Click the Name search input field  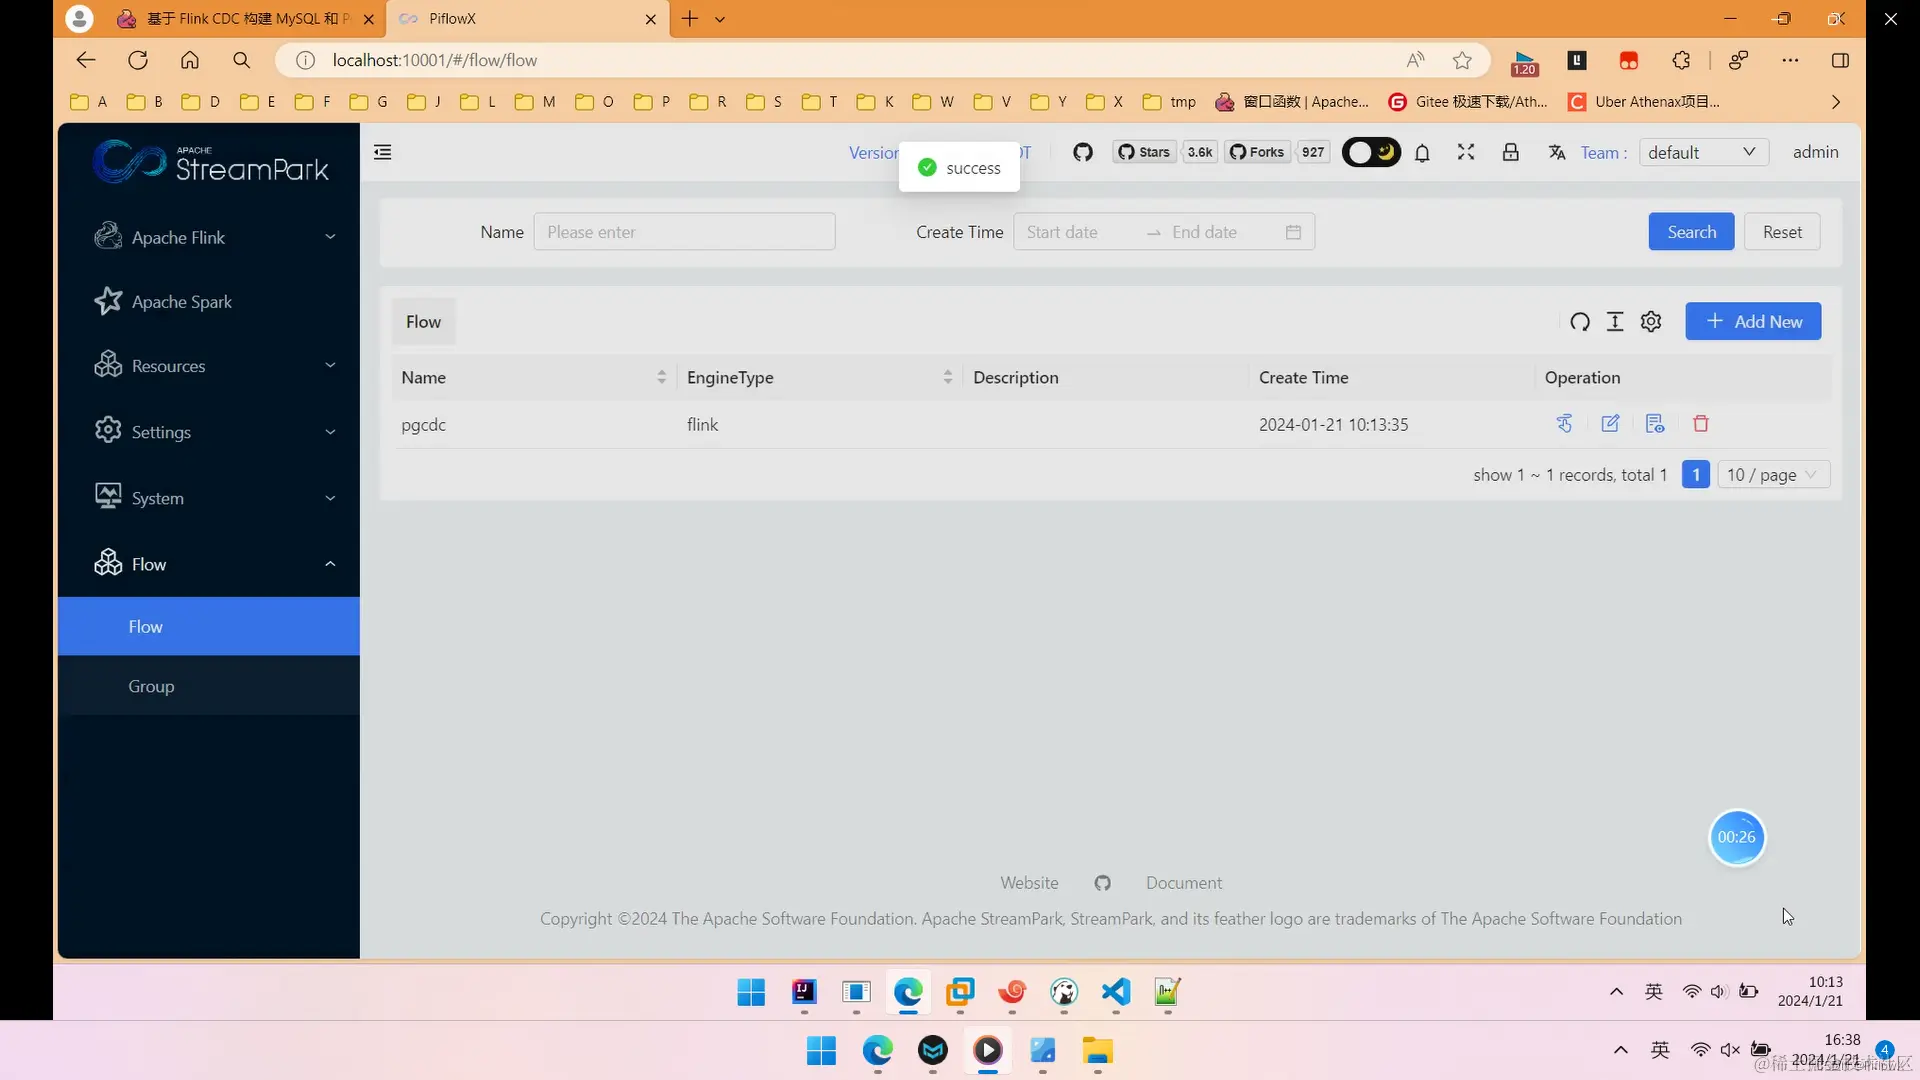click(684, 232)
